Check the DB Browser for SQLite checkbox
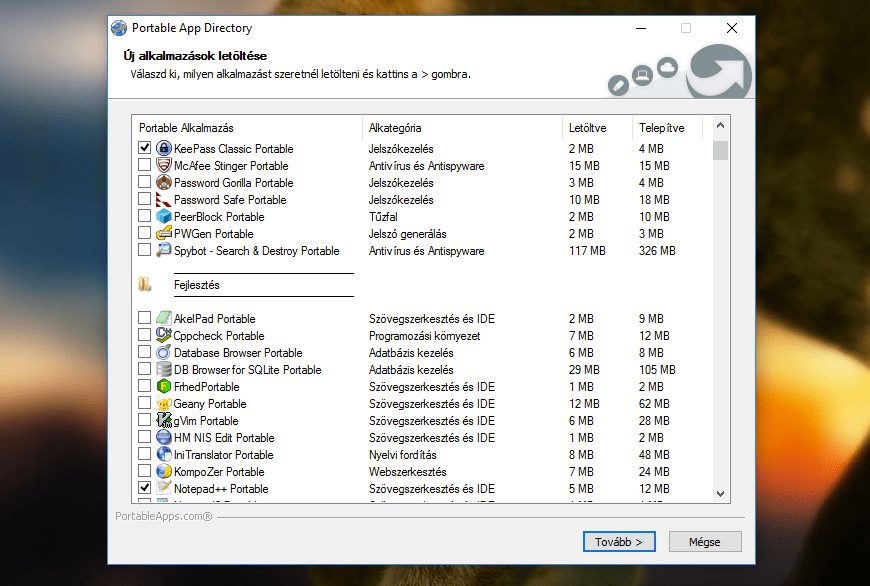 [x=144, y=368]
